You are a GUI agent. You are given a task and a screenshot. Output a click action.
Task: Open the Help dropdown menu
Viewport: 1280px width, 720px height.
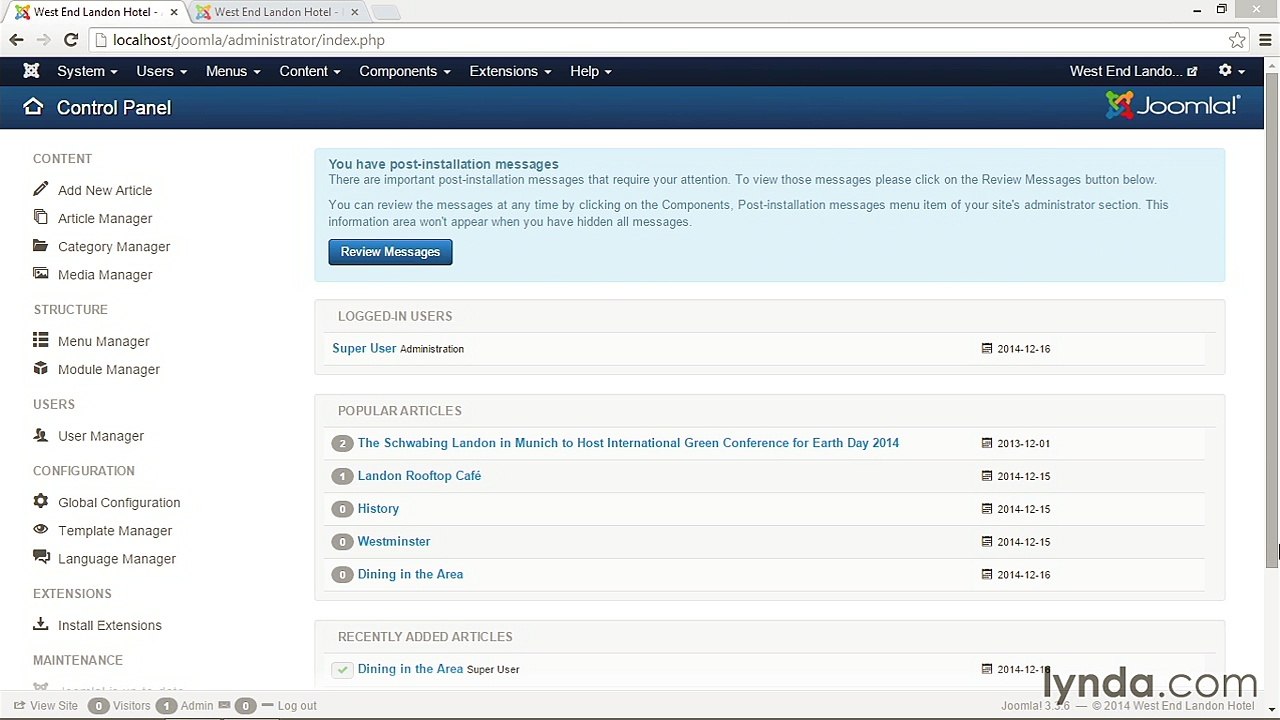pos(591,71)
